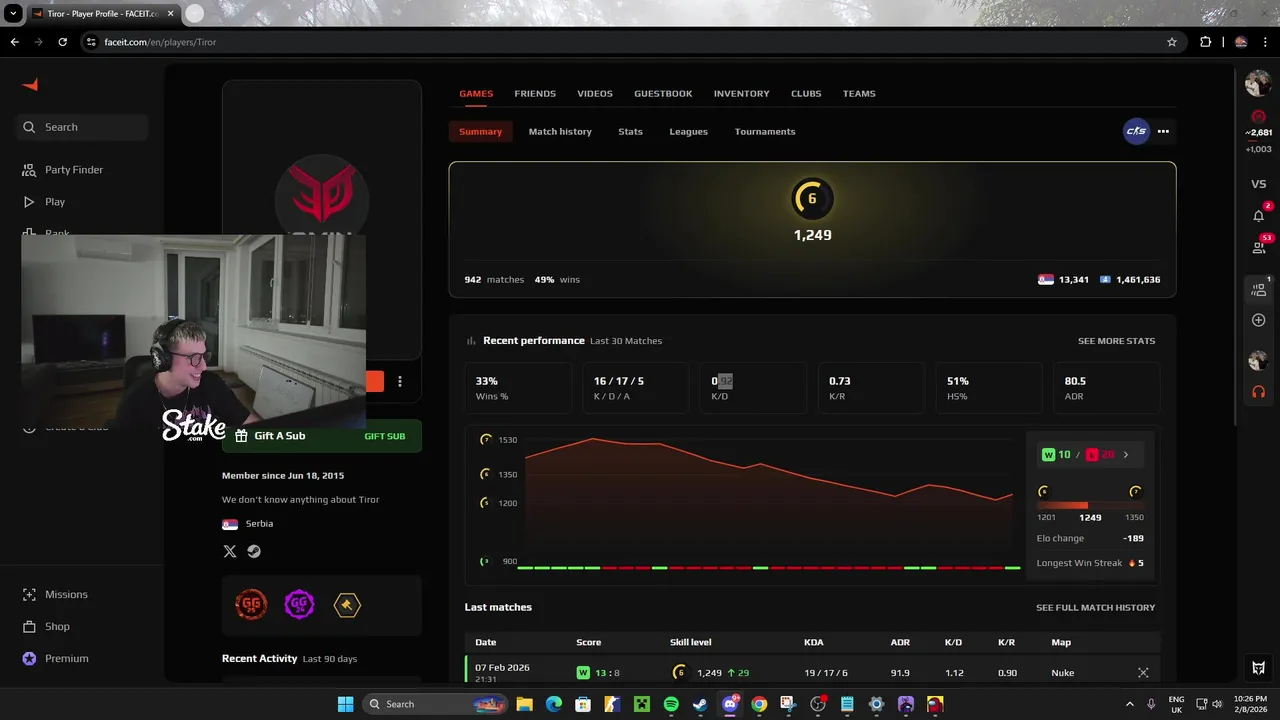Viewport: 1280px width, 720px height.
Task: Open browser extensions puzzle icon
Action: (x=1205, y=42)
